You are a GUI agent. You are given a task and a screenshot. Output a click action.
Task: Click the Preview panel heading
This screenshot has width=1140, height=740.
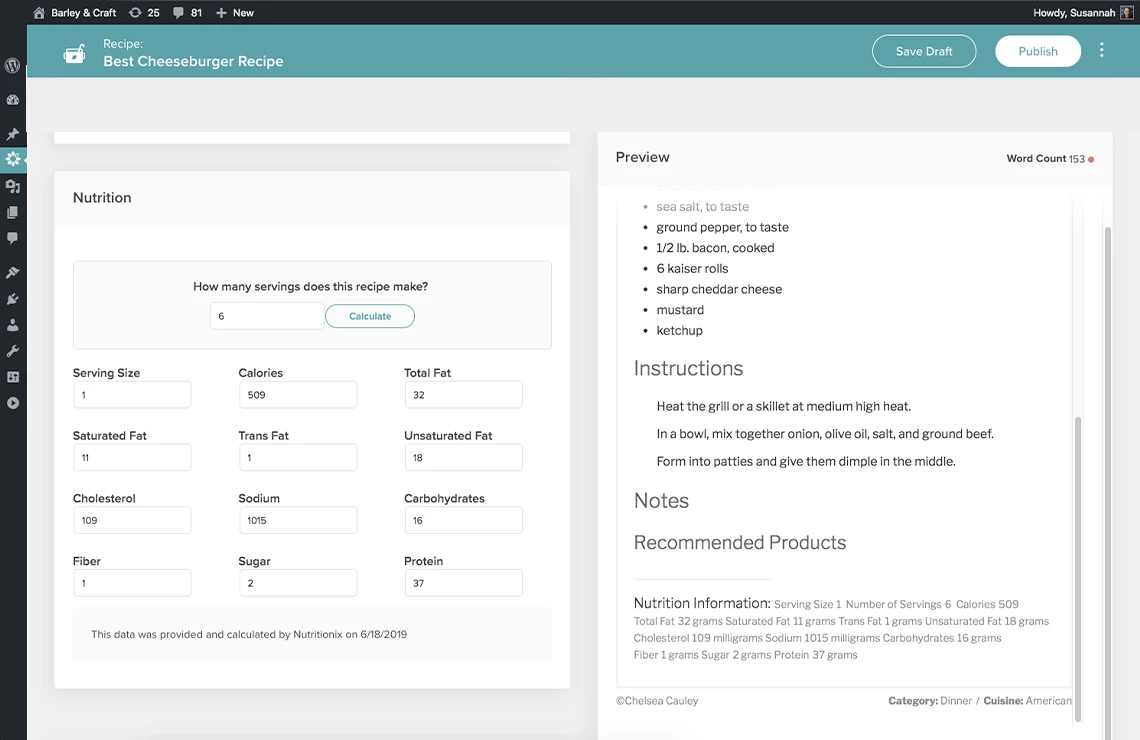click(643, 157)
